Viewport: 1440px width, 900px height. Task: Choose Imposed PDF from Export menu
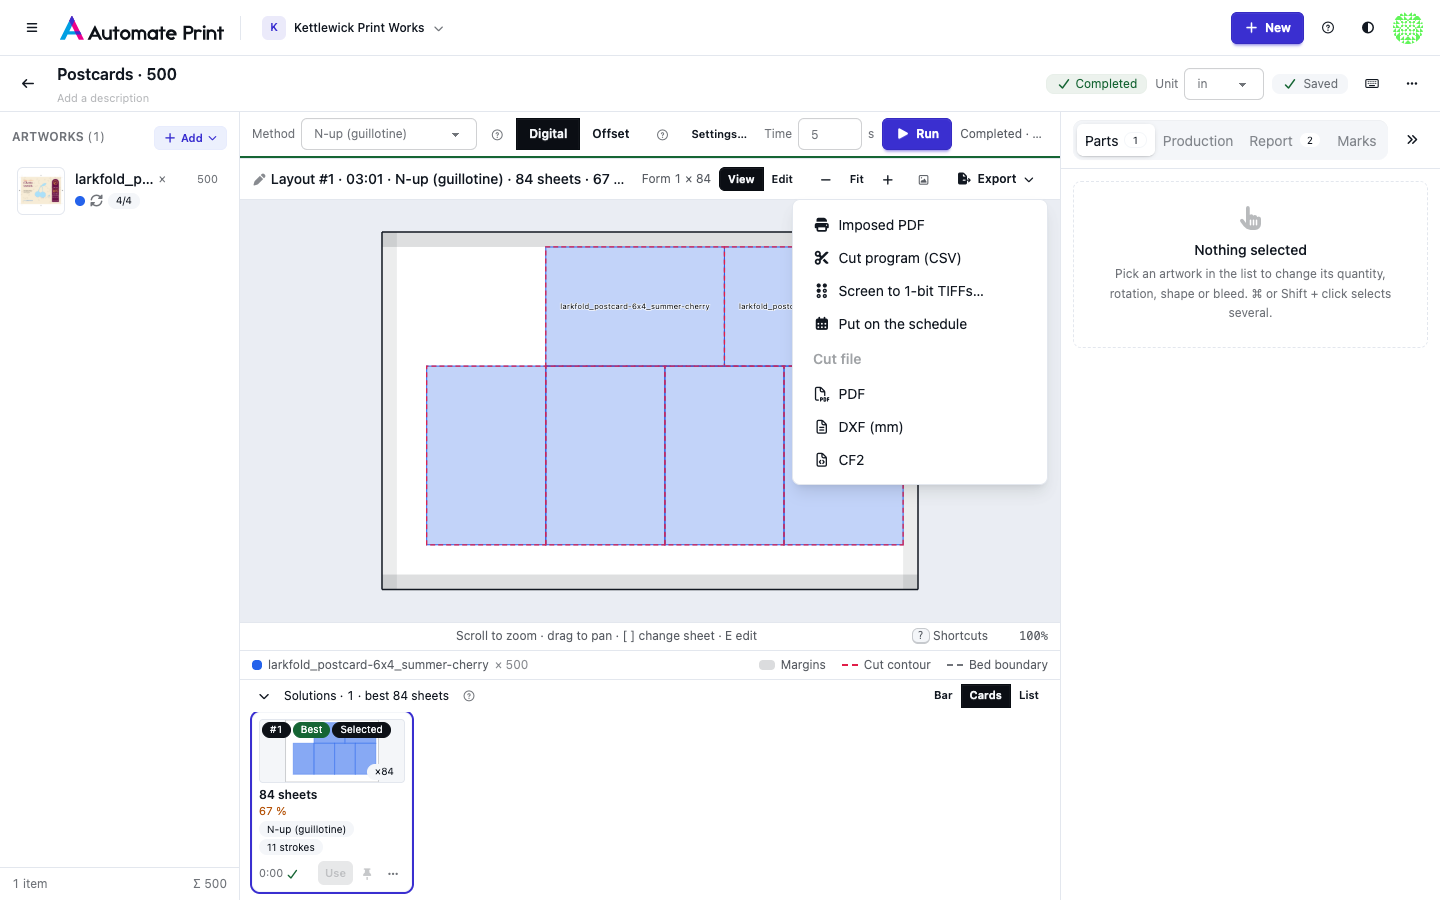click(920, 225)
